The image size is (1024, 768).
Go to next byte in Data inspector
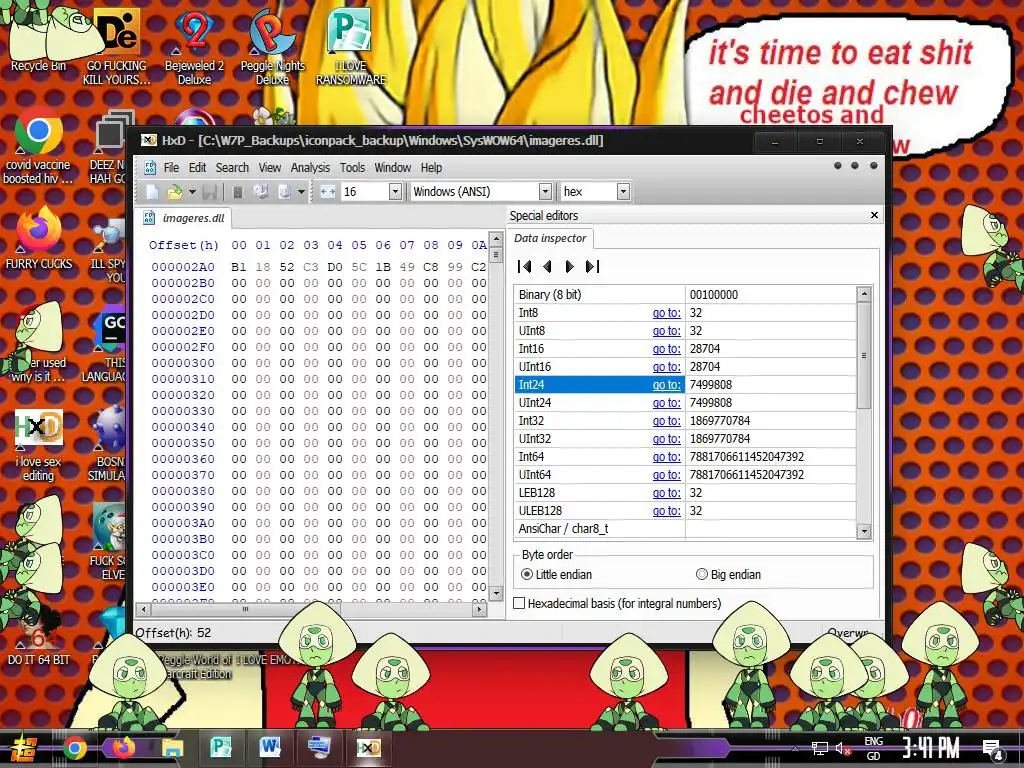(x=569, y=266)
